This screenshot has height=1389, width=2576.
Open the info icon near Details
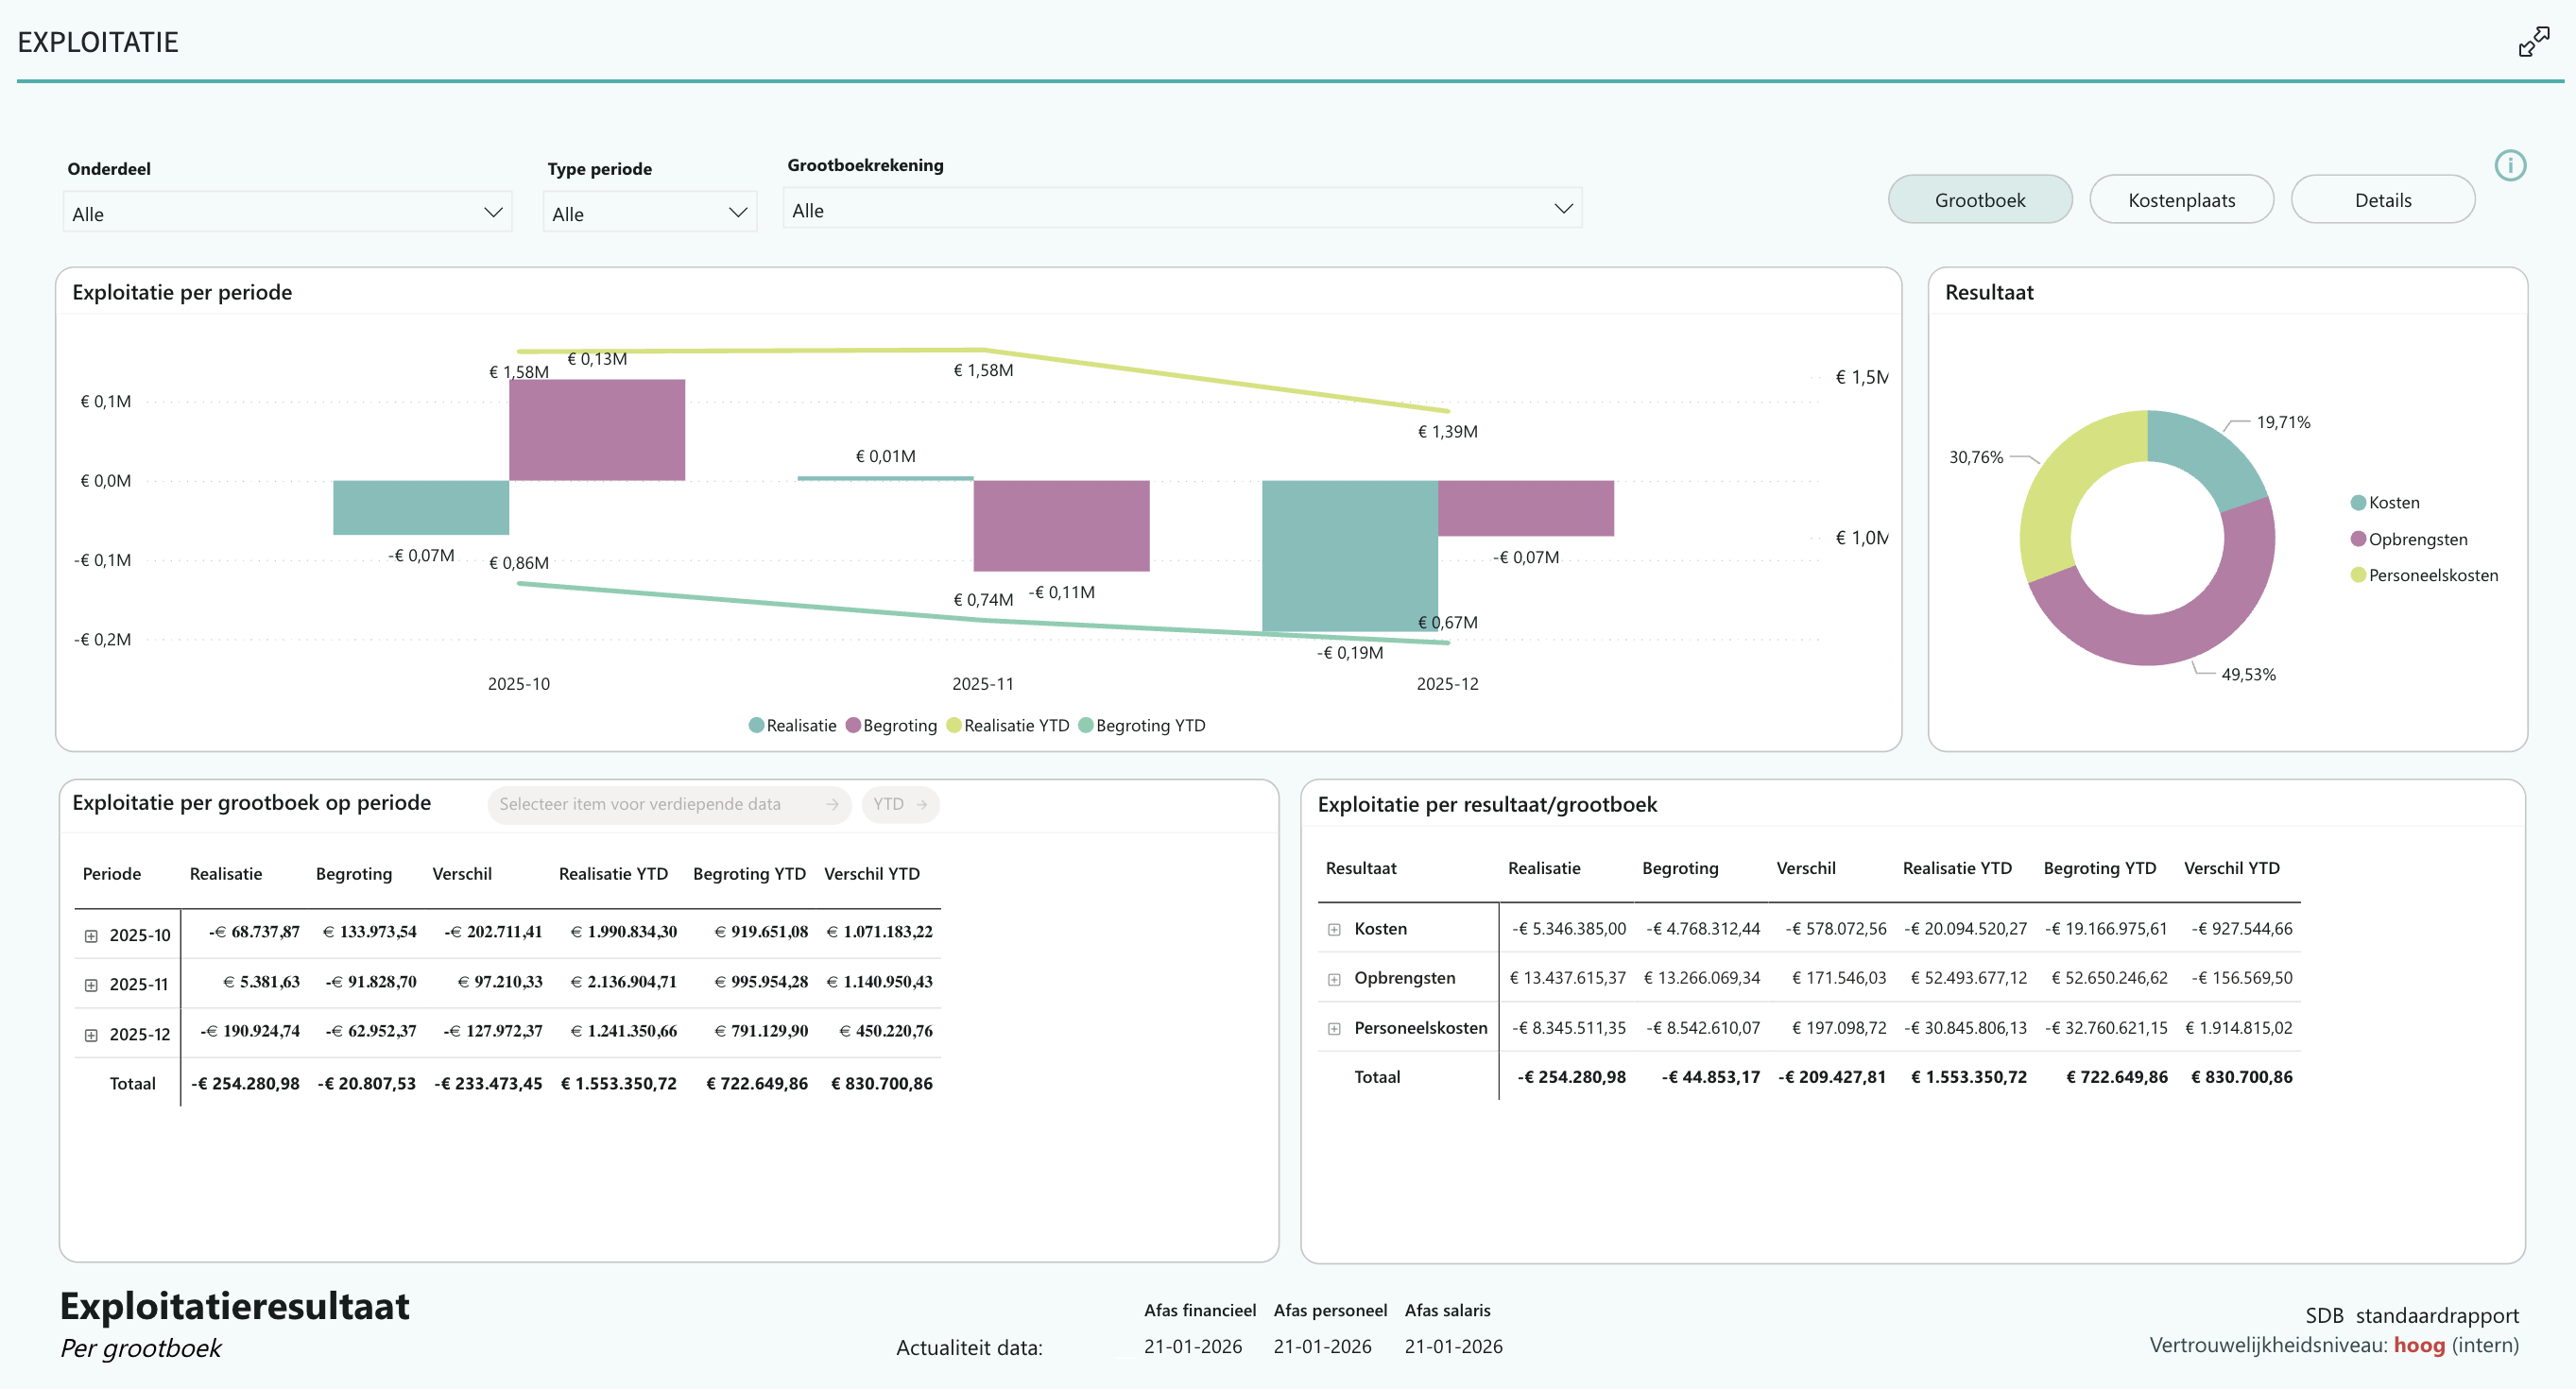2509,165
